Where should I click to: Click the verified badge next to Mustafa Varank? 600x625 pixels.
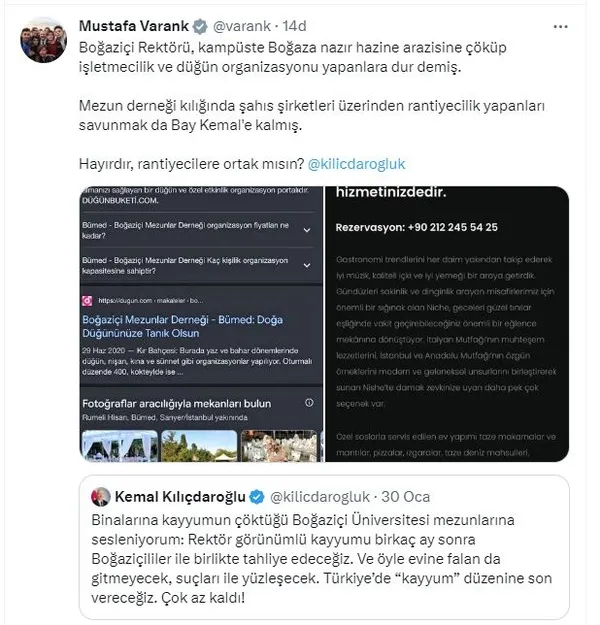[200, 27]
